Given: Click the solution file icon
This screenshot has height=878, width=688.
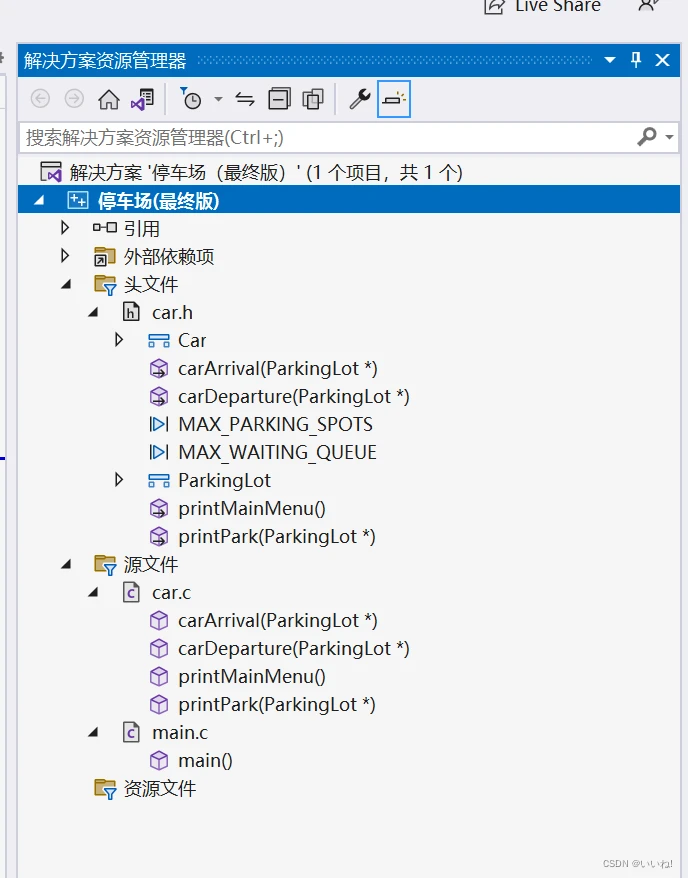Looking at the screenshot, I should click(x=51, y=172).
